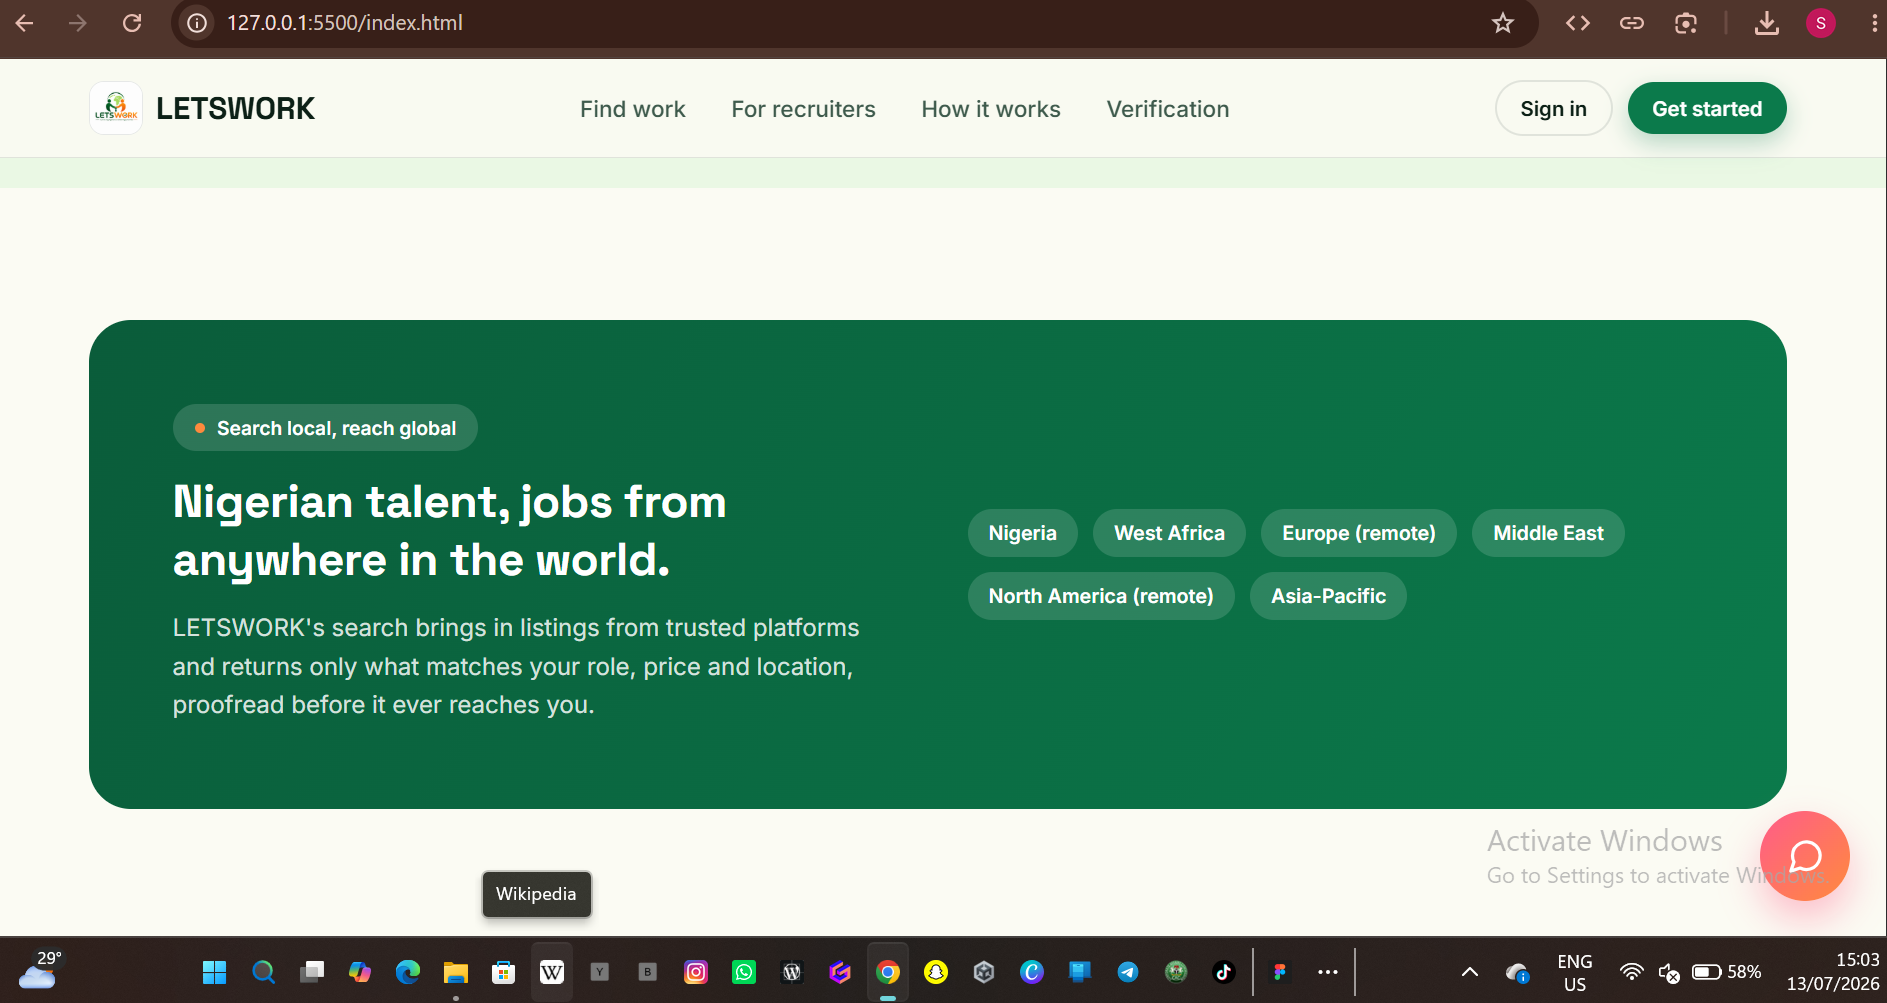1887x1003 pixels.
Task: Open Instagram from taskbar
Action: coord(696,972)
